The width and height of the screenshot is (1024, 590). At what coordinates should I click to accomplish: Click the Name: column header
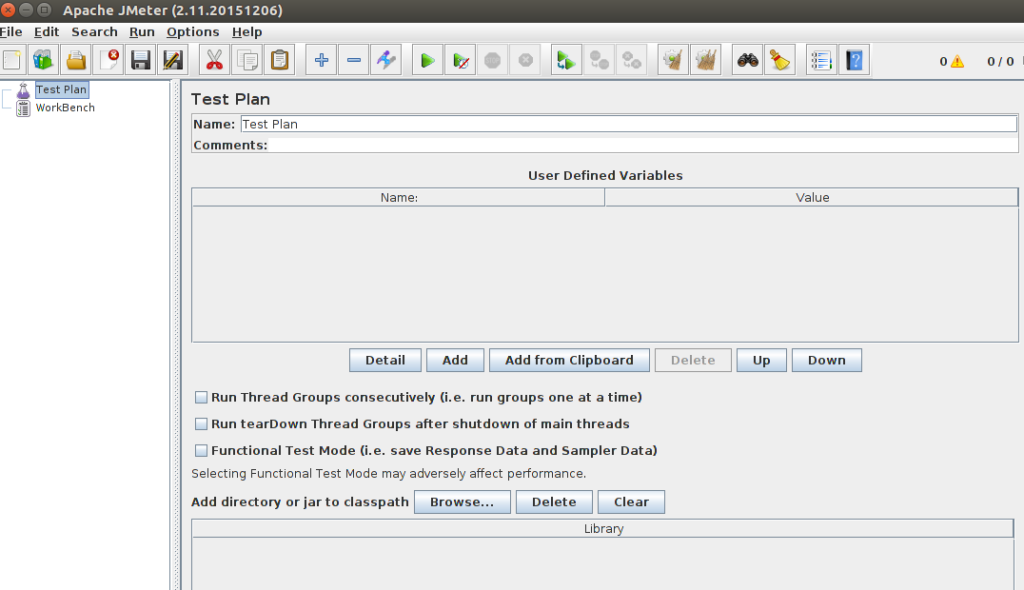pos(398,197)
